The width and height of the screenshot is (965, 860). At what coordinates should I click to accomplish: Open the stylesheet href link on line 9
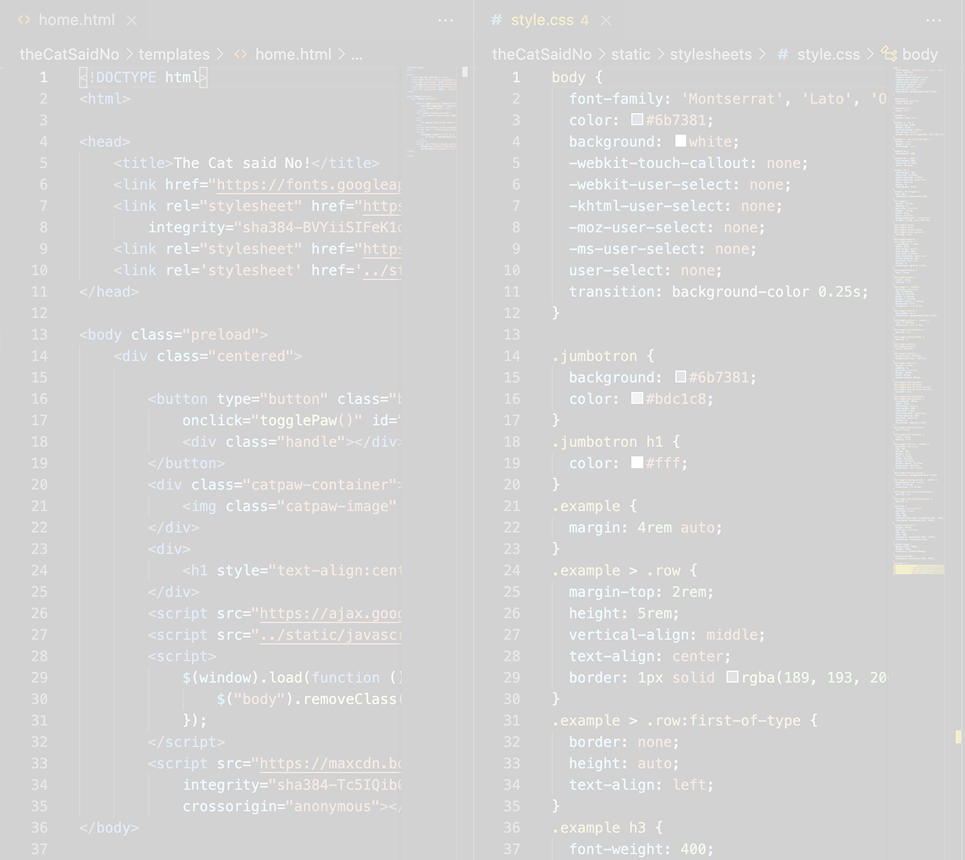click(x=382, y=249)
